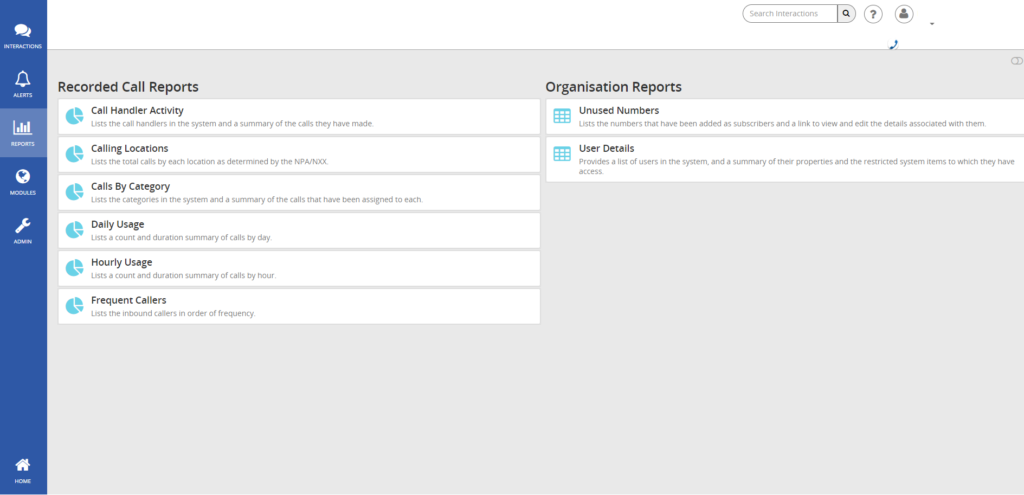Open the Frequent Callers report
The image size is (1024, 495).
click(299, 306)
